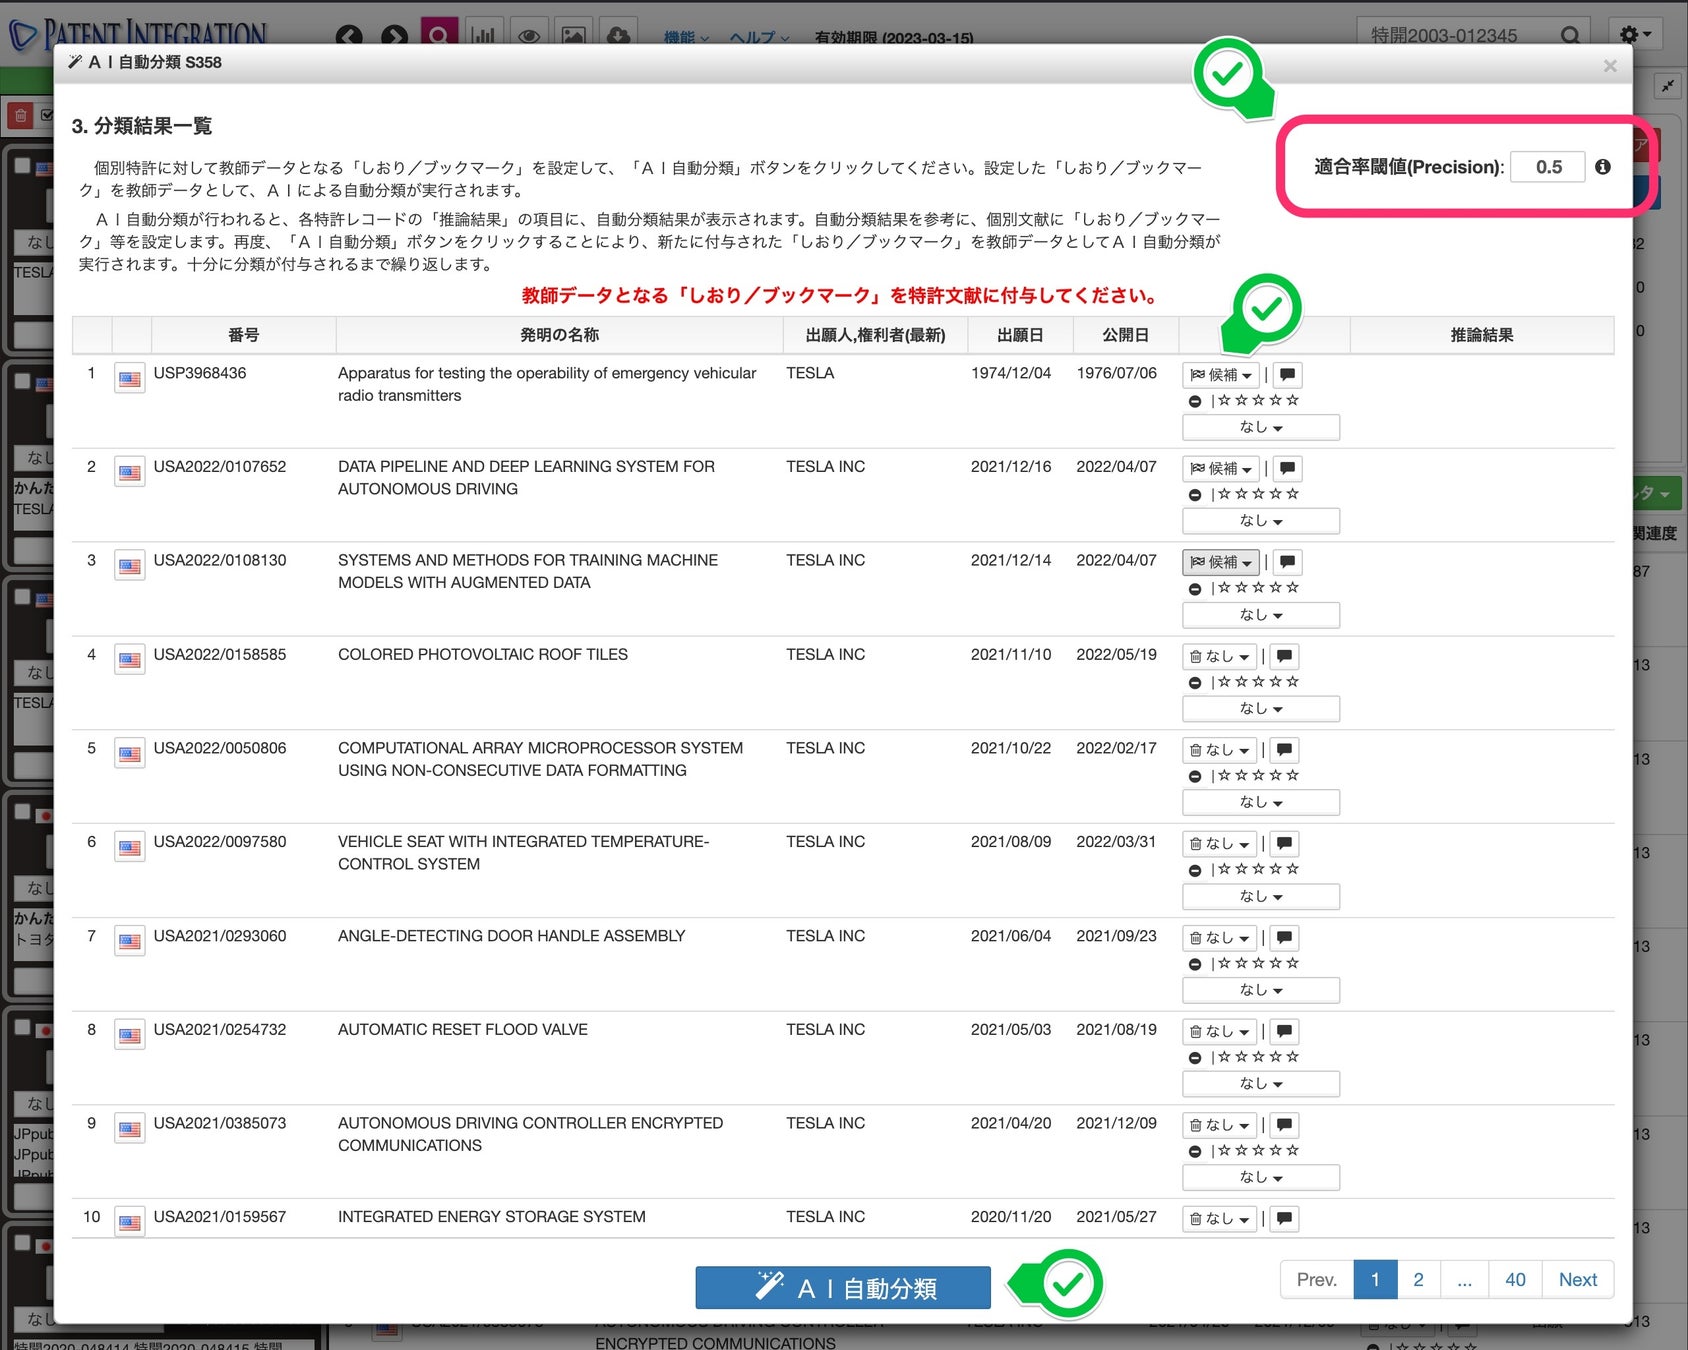Give USA2022/0108130 a three-star rating
1688x1350 pixels.
[1259, 588]
